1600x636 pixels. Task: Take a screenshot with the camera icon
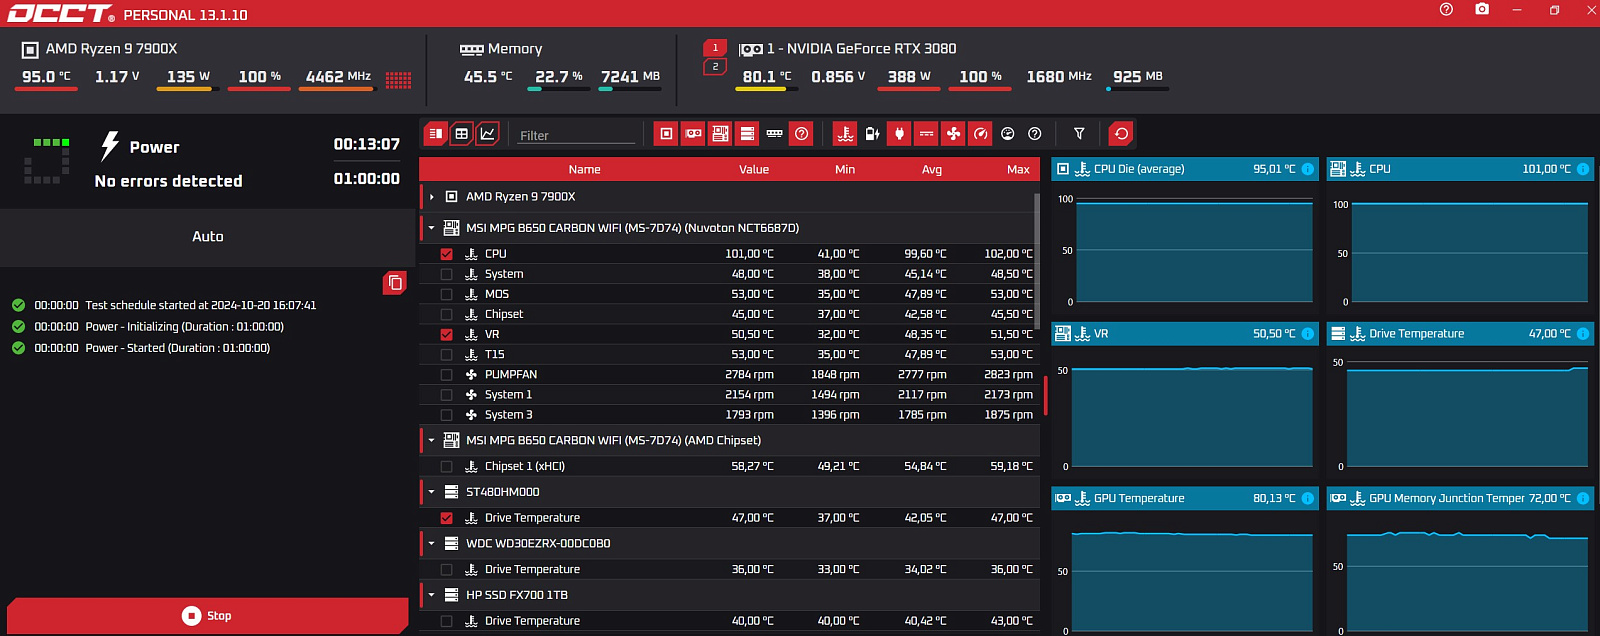pos(1482,9)
